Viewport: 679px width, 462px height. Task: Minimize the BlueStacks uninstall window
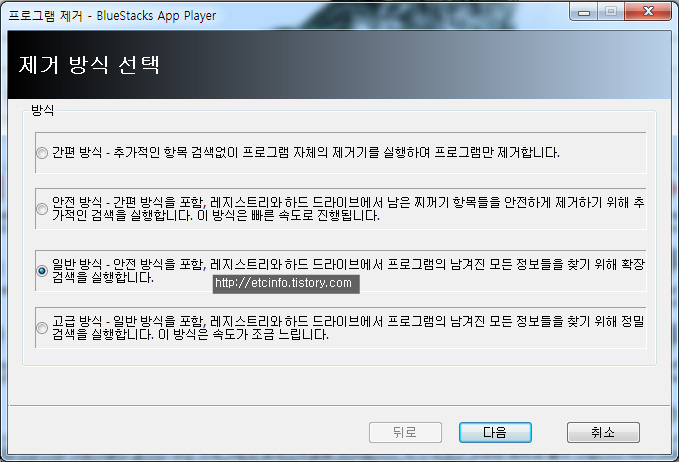(x=584, y=12)
